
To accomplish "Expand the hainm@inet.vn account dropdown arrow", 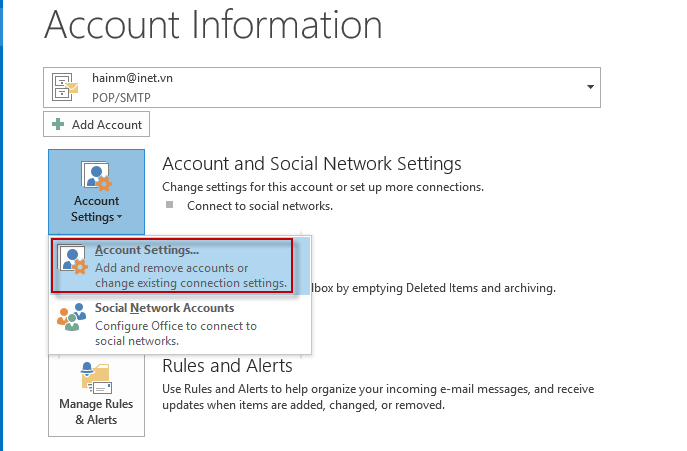I will [590, 87].
